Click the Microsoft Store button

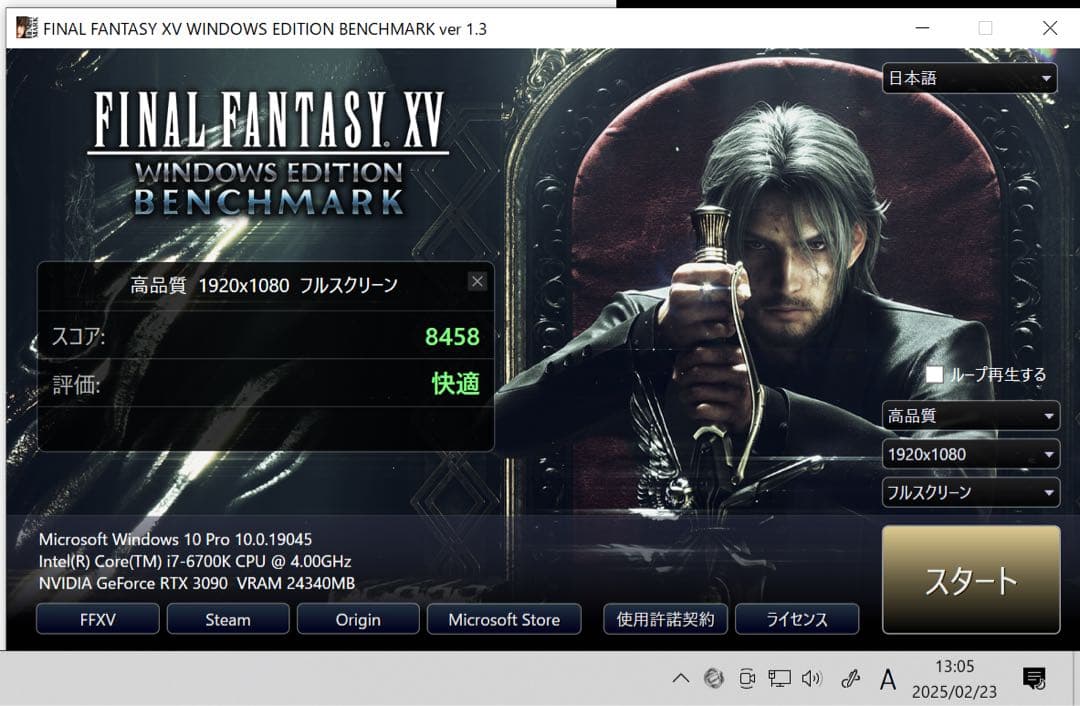click(x=504, y=619)
